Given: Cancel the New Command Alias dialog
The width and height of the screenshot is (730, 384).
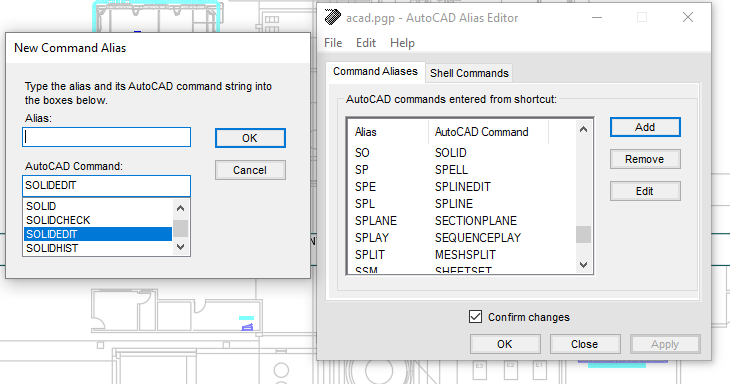Looking at the screenshot, I should tap(250, 170).
